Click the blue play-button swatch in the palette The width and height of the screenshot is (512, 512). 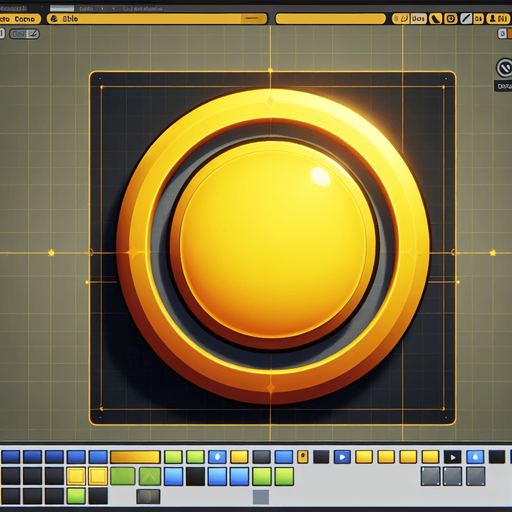(x=342, y=457)
